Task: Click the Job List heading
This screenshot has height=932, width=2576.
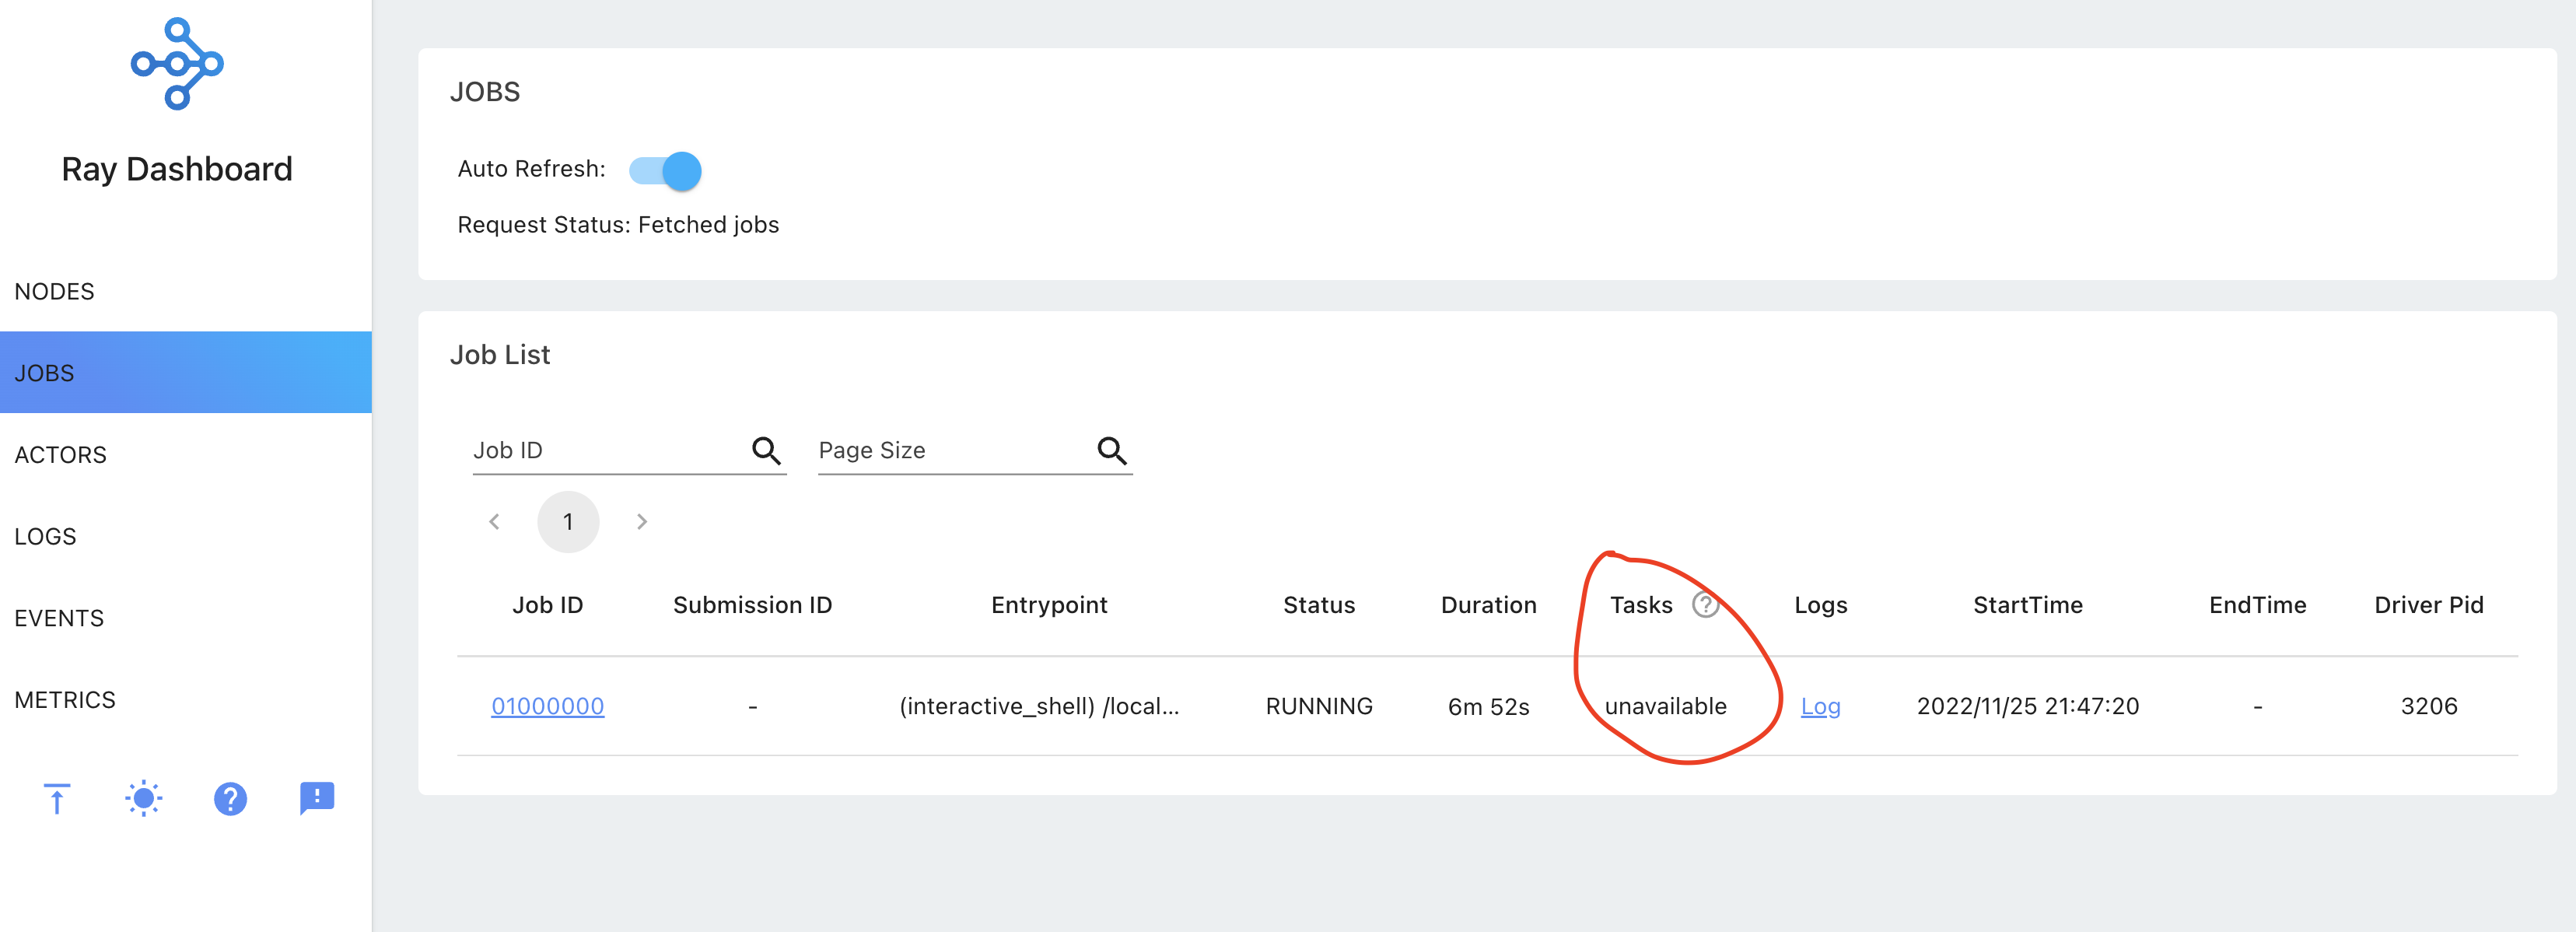Action: [x=500, y=355]
